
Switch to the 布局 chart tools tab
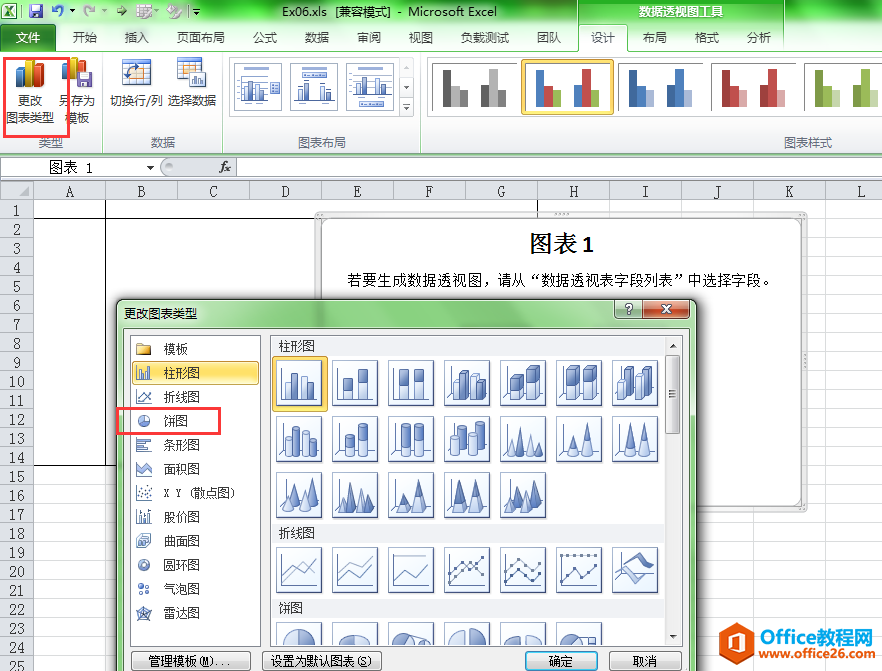click(x=655, y=38)
